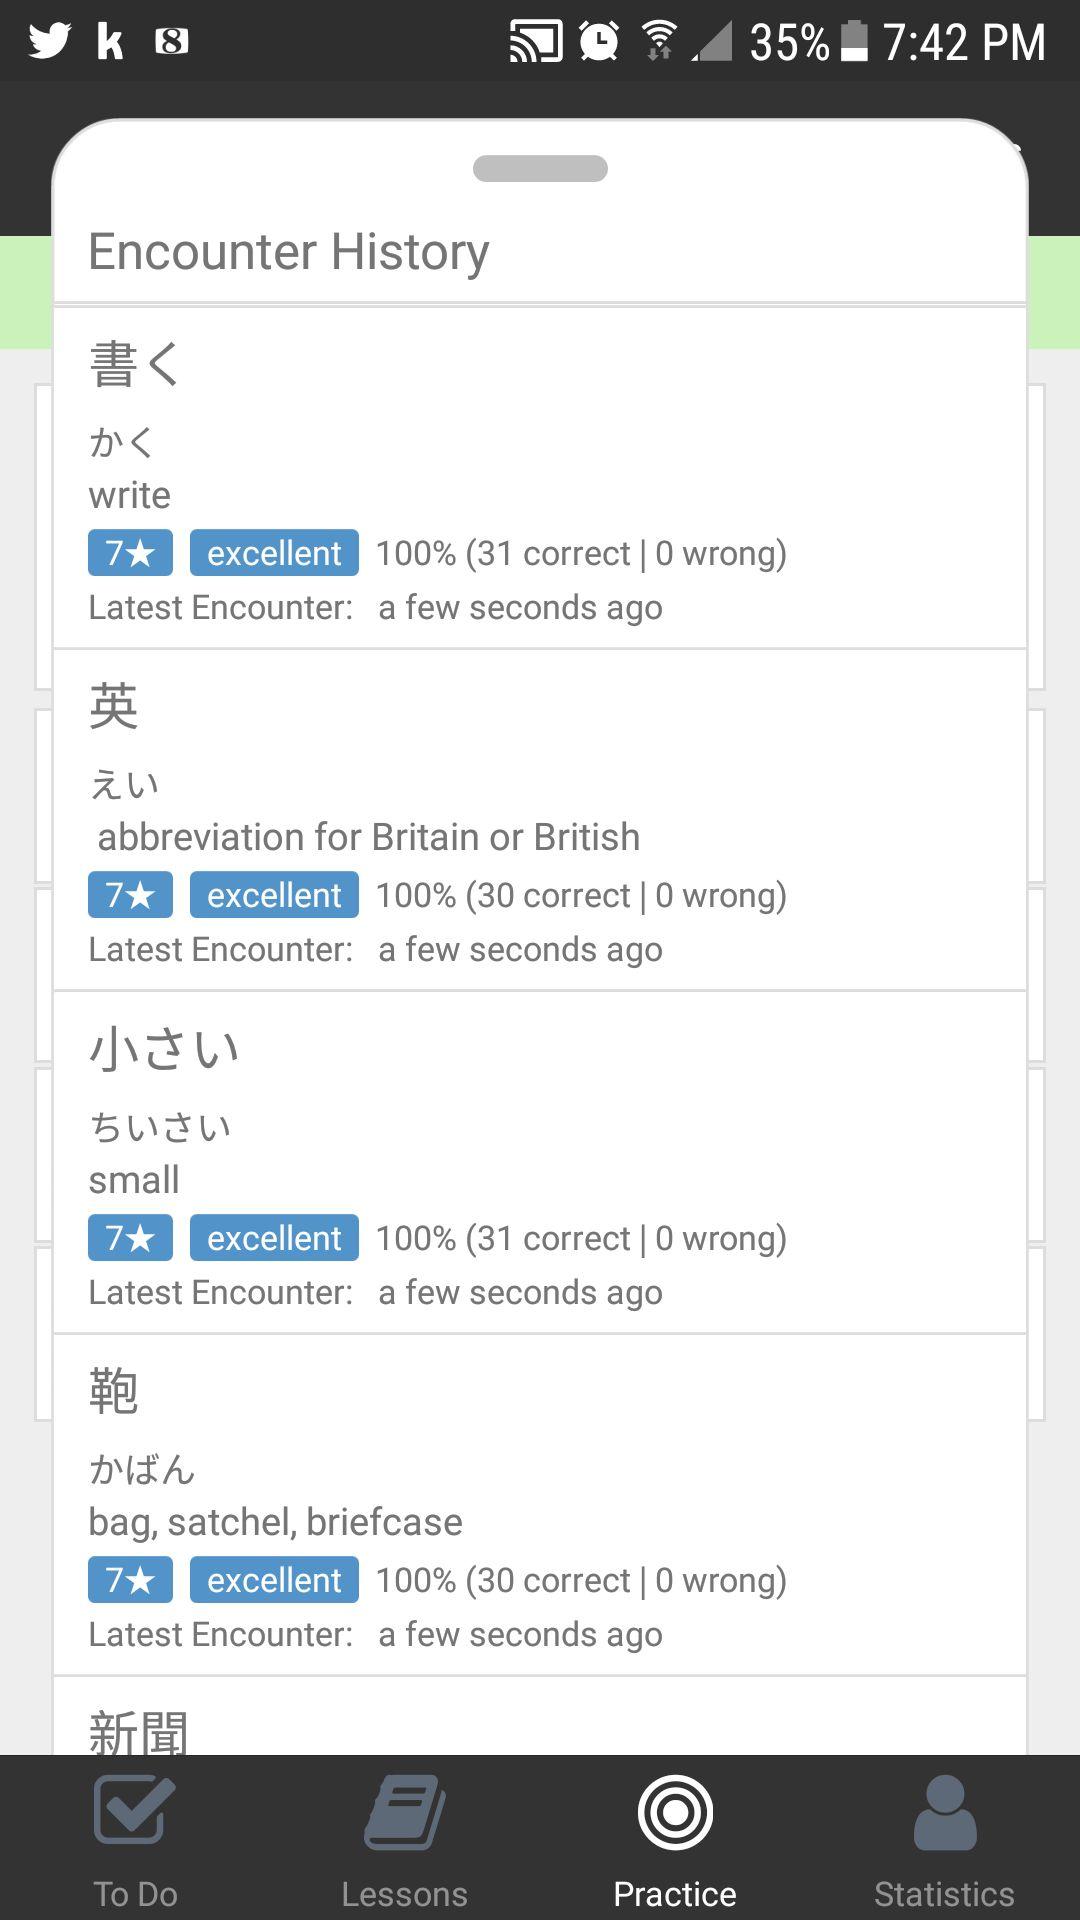Open the To Do checkmark icon
The width and height of the screenshot is (1080, 1920).
click(x=135, y=1811)
